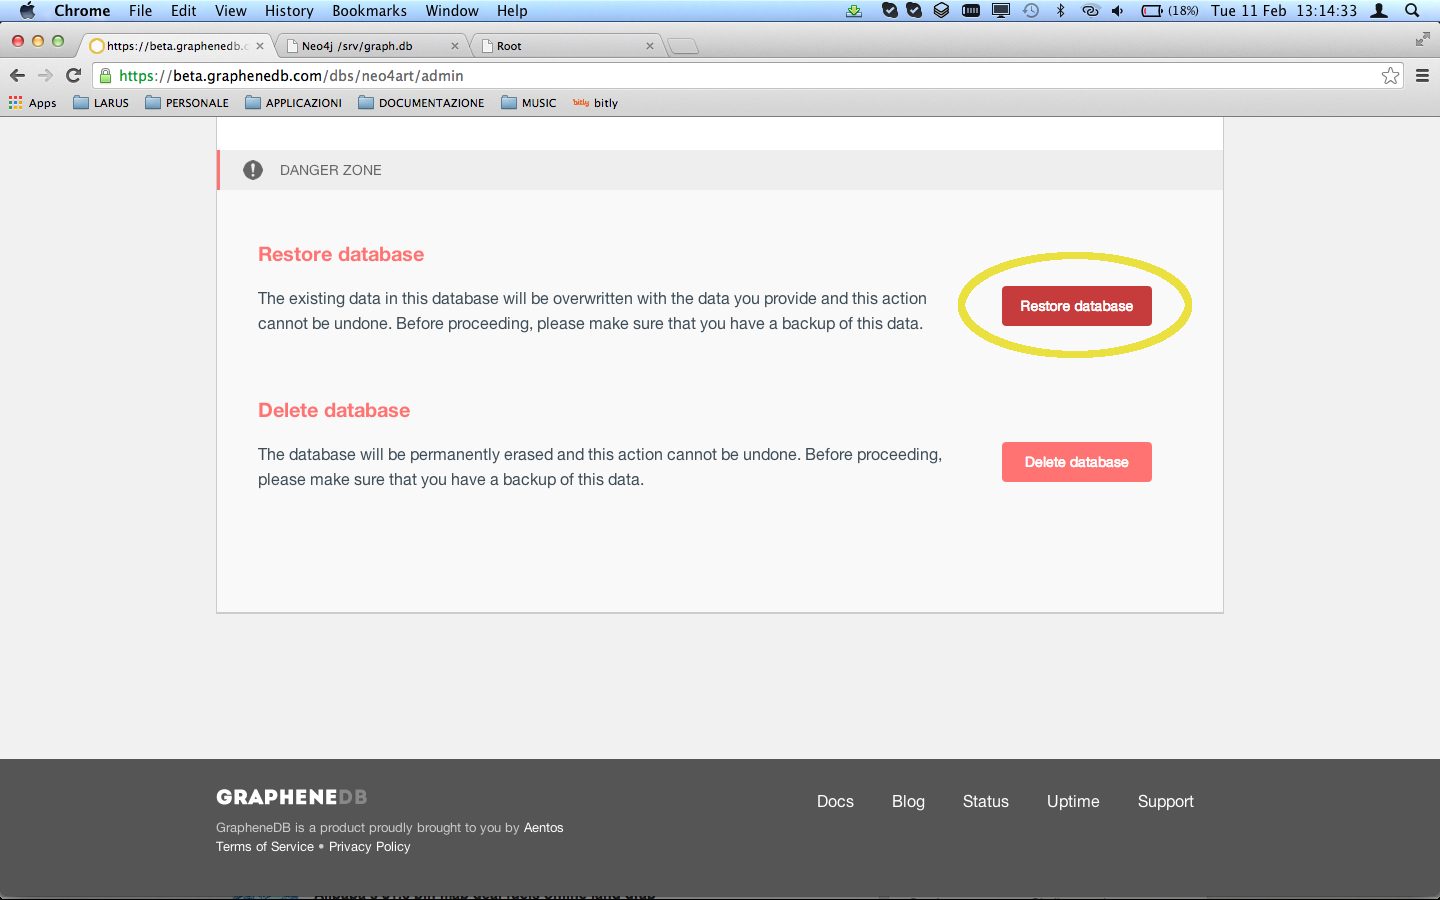Click the Delete database button

click(x=1076, y=462)
